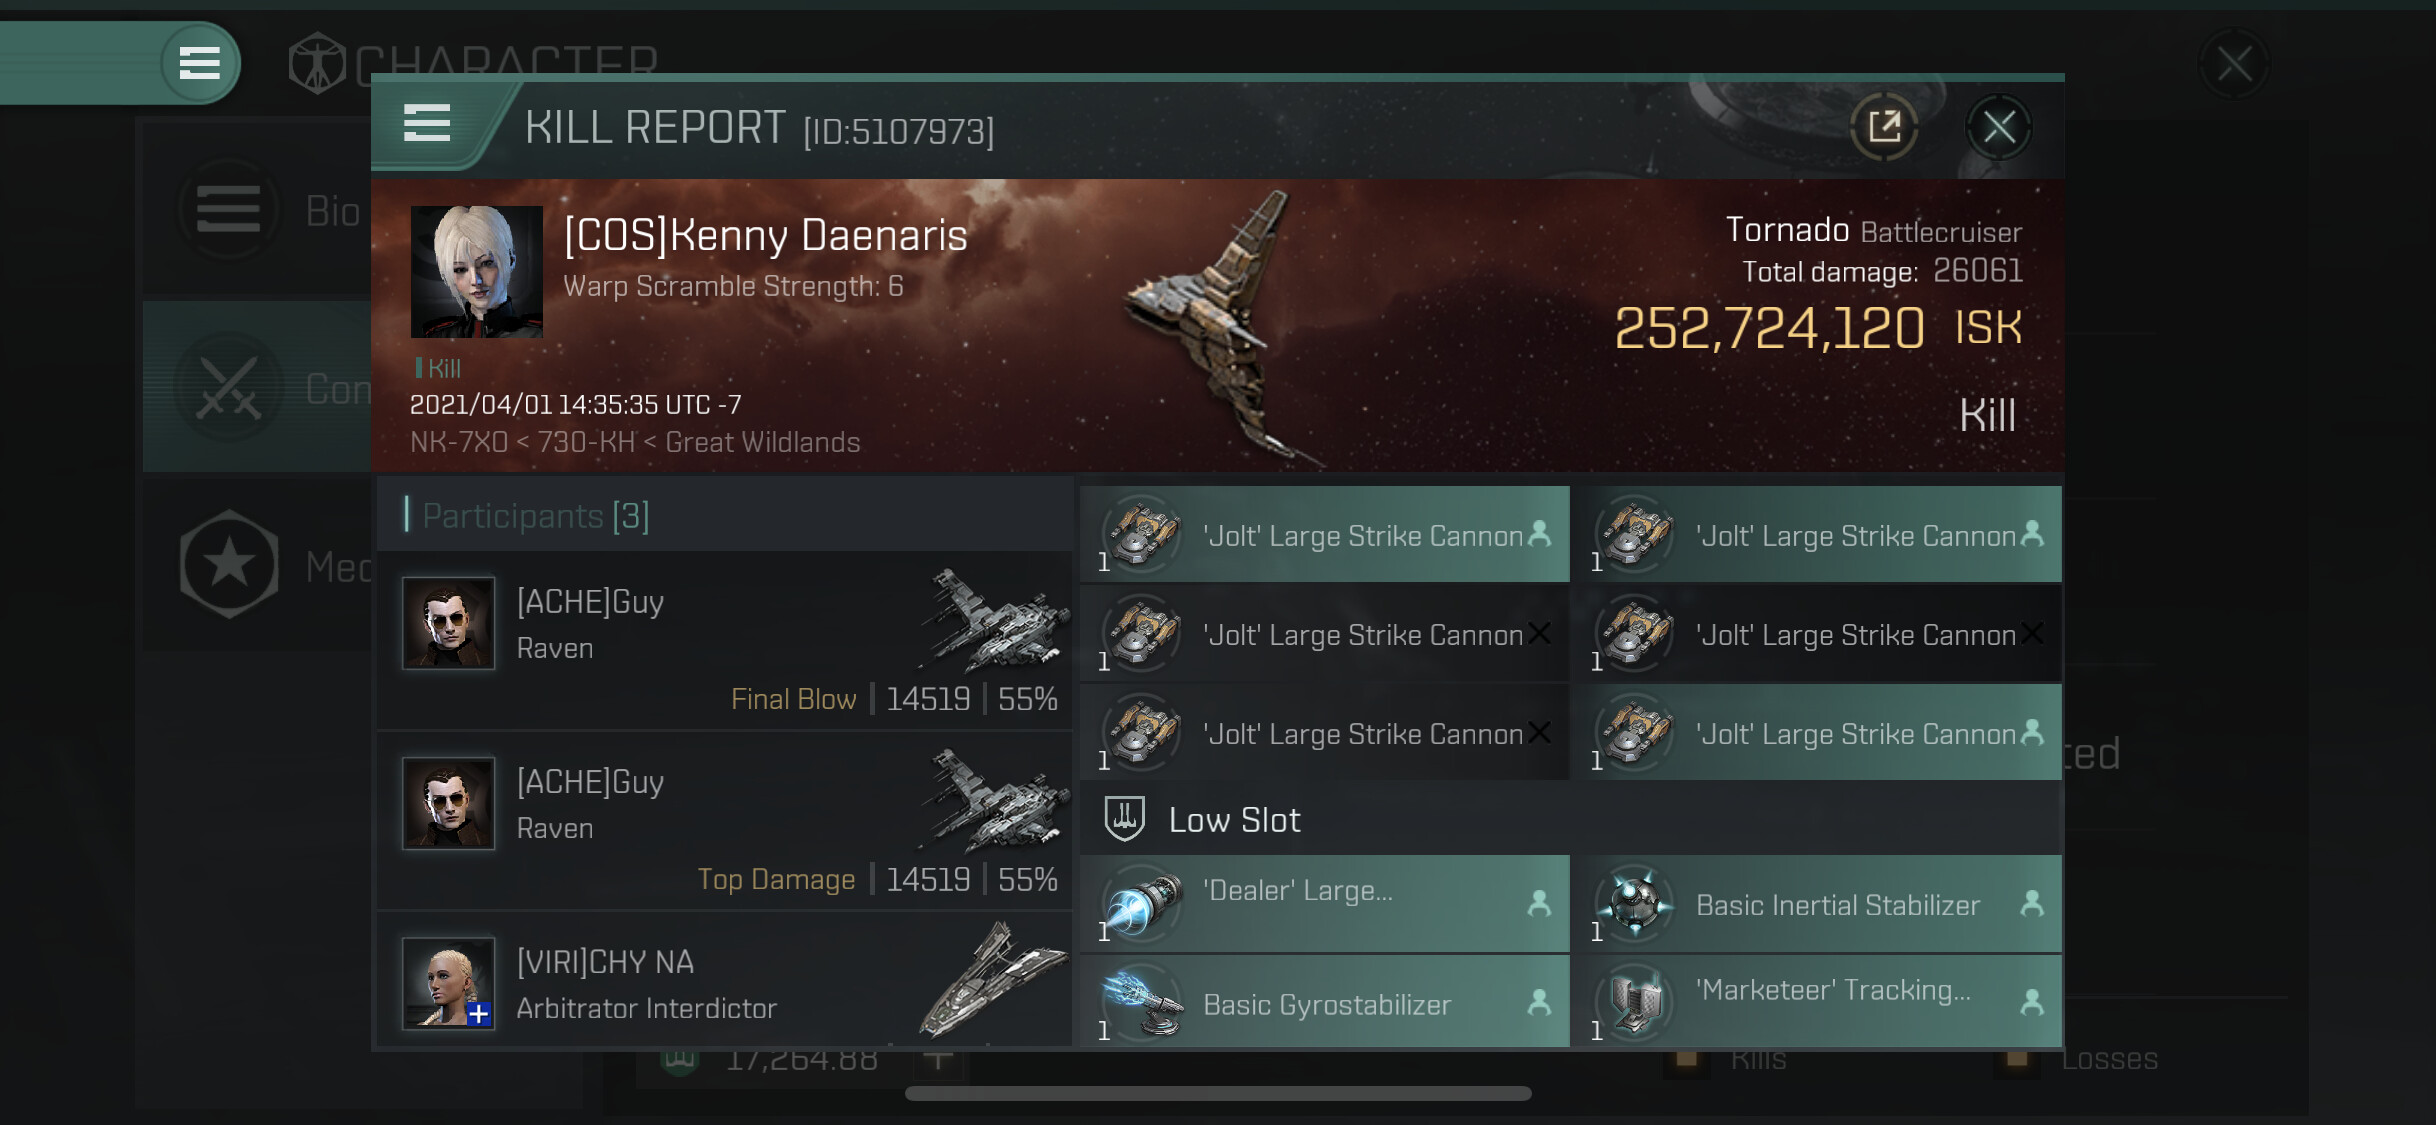Select the Basic Gyrostabilizer module icon
Screen dimensions: 2436x1125
pos(1142,1004)
